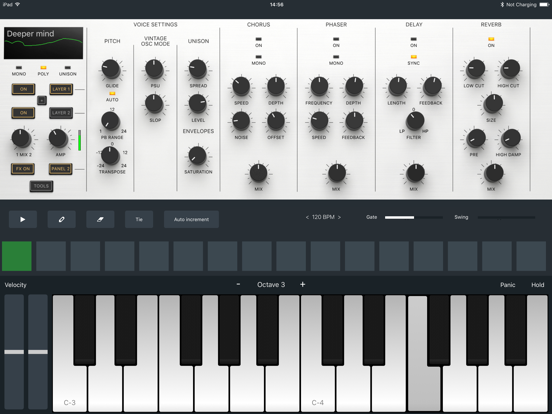Enable the Phaser MONO switch
Viewport: 552px width, 414px height.
point(336,57)
